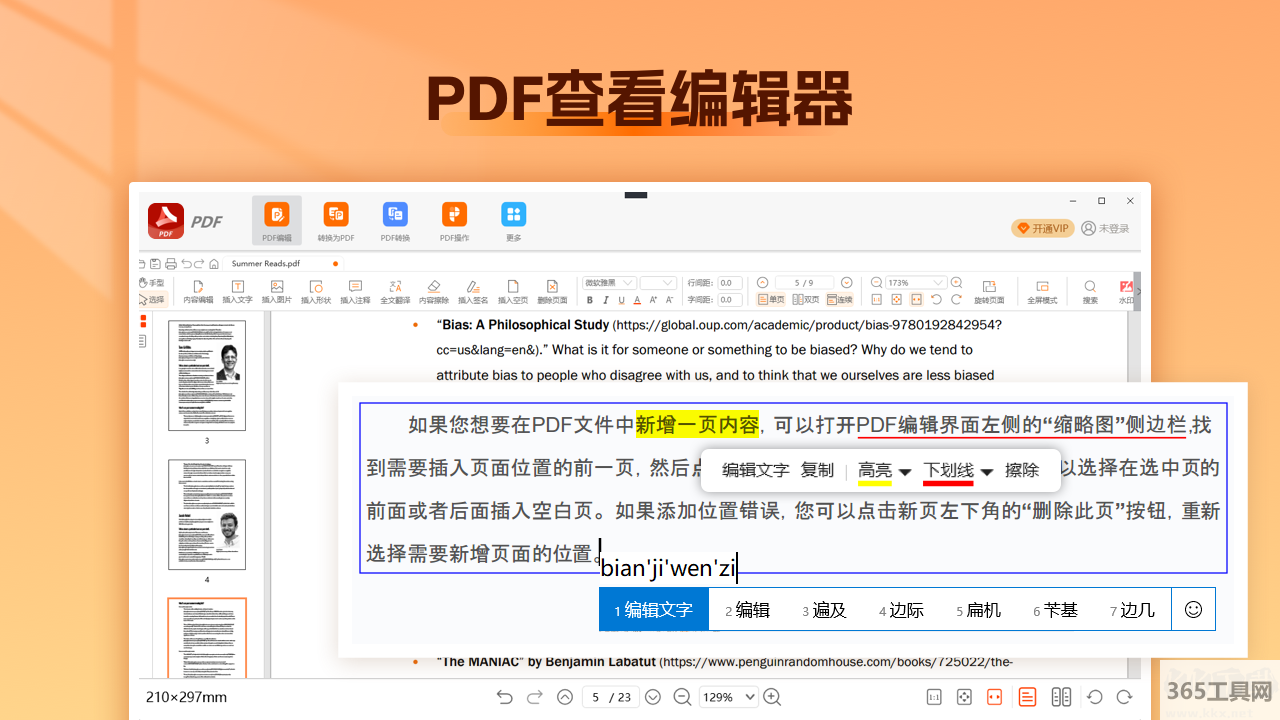Open the PDF编辑 tool tab

tap(277, 221)
